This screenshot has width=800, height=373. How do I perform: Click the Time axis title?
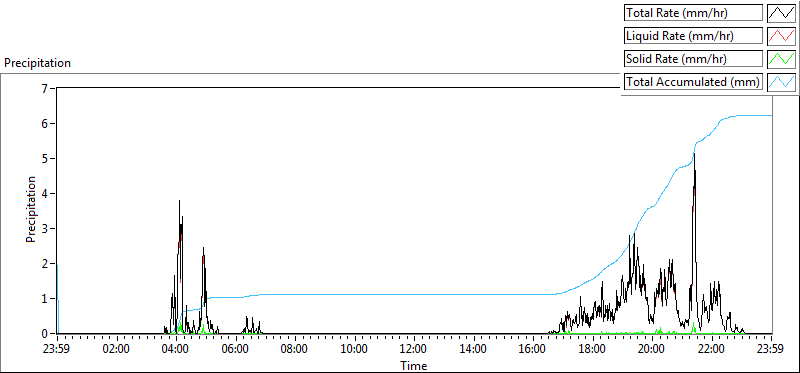click(414, 365)
